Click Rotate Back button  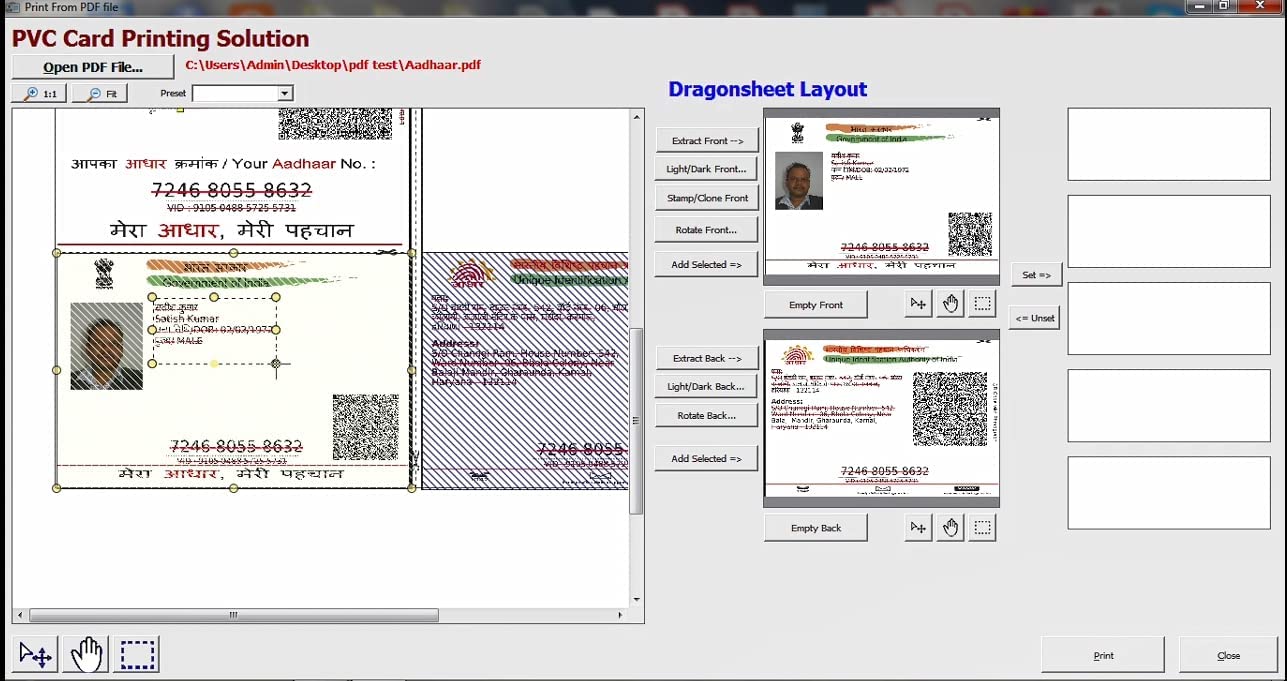(x=707, y=415)
